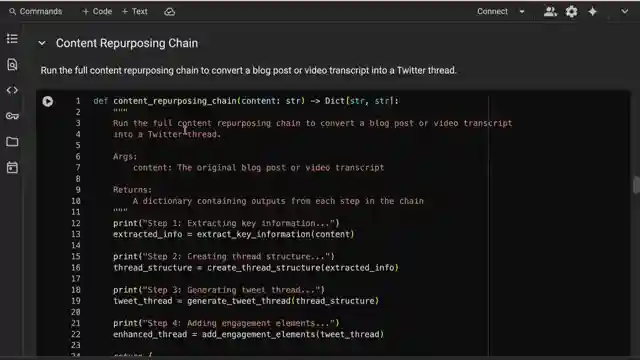Click the vertical scrollbar thumb

(x=636, y=185)
